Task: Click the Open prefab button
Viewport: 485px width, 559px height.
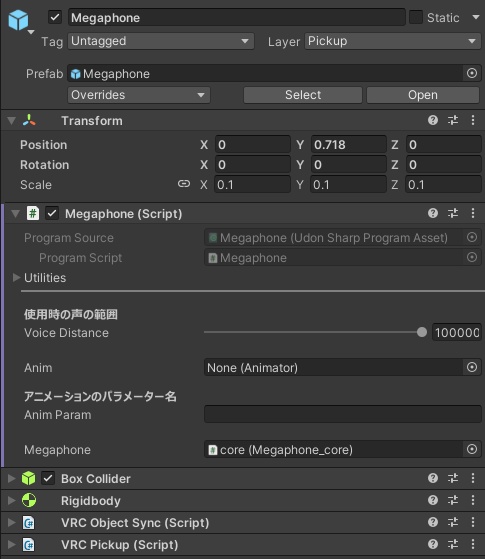Action: pos(423,95)
